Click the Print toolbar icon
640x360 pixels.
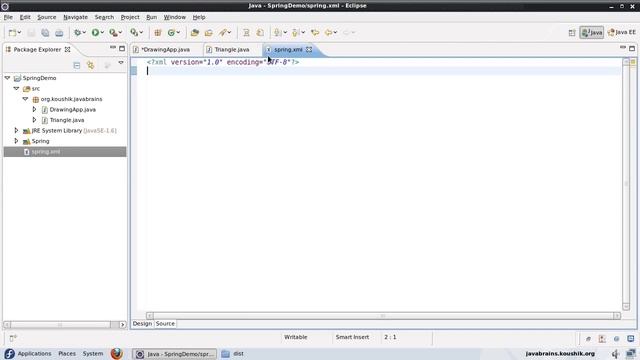59,33
